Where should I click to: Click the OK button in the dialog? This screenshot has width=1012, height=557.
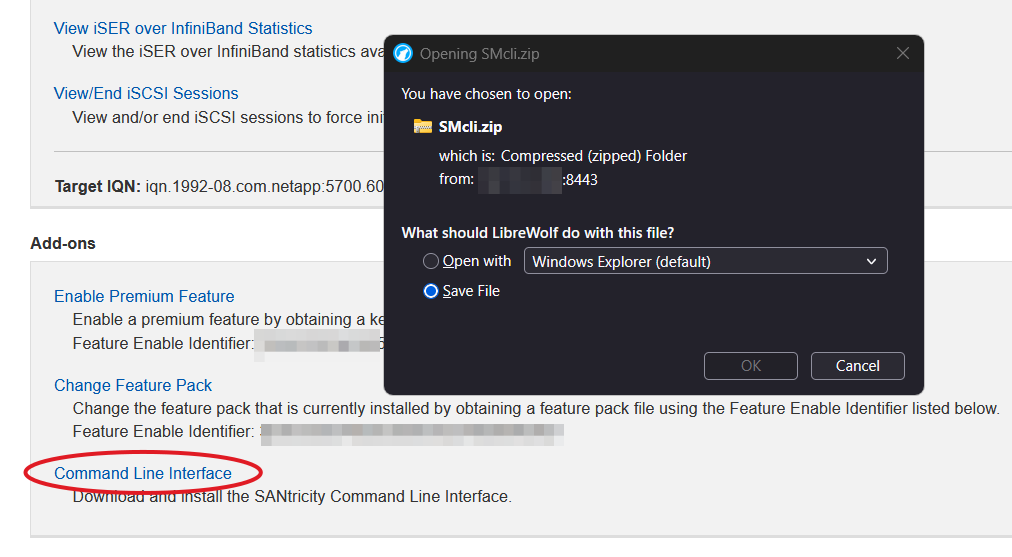(751, 366)
